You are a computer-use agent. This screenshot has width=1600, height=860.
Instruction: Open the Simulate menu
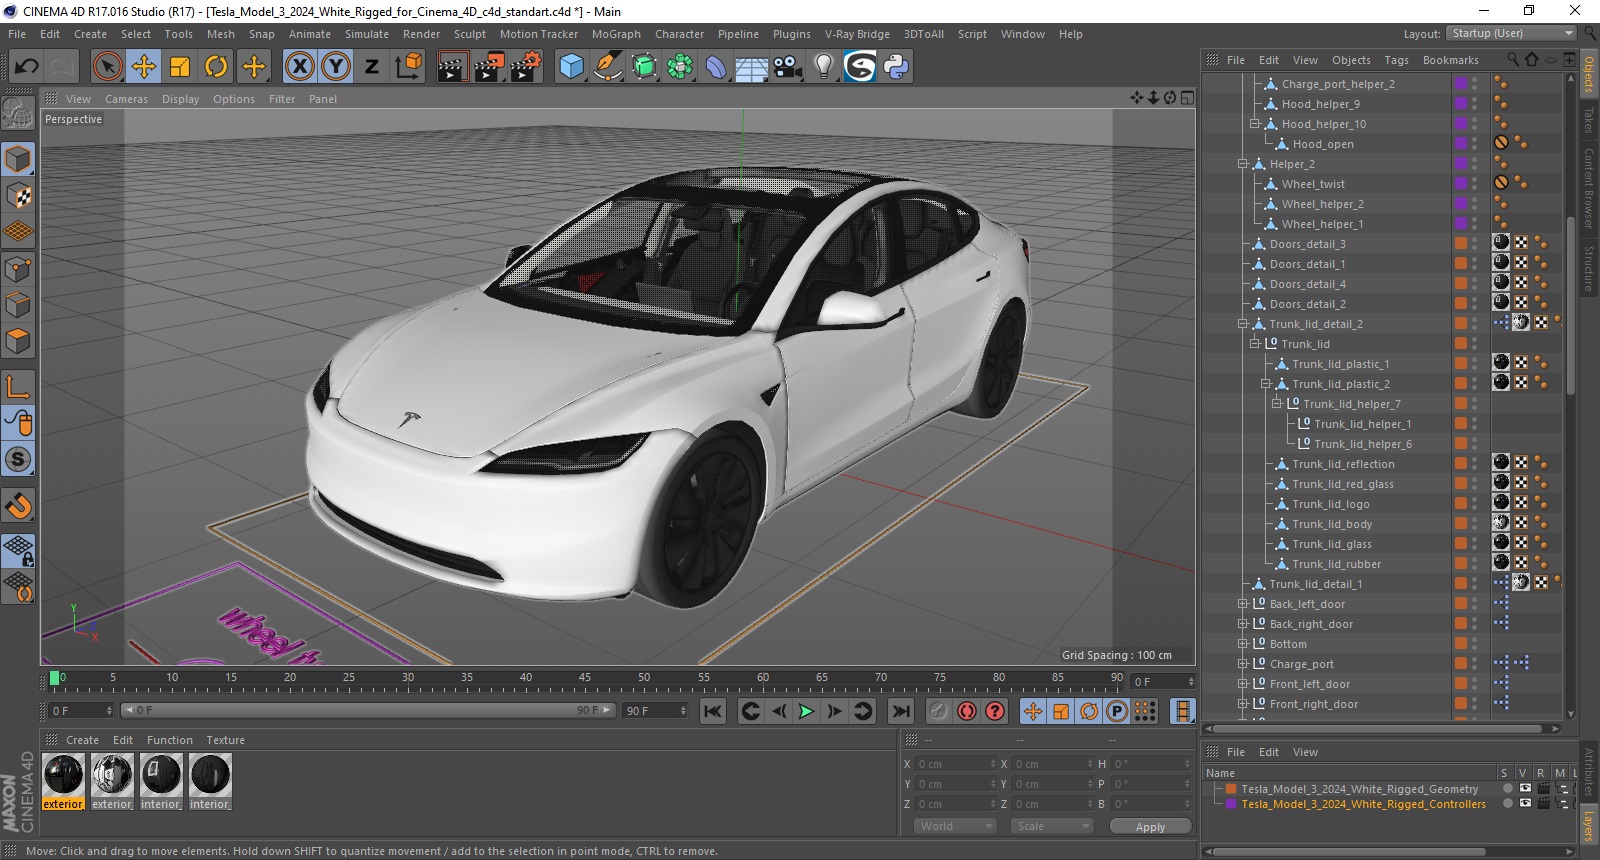[367, 34]
